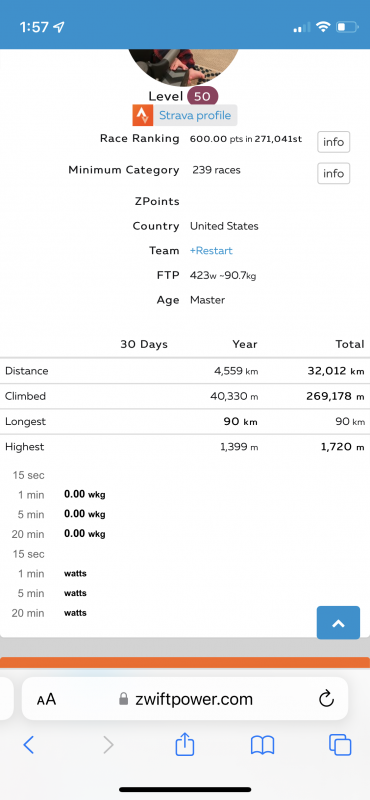Show open tabs in Safari
370x800 pixels.
pyautogui.click(x=340, y=745)
